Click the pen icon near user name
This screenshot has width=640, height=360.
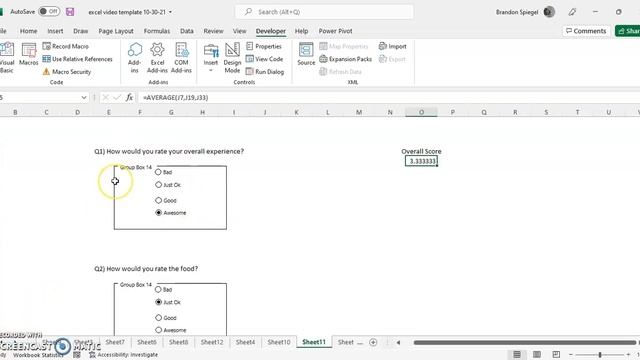(572, 12)
